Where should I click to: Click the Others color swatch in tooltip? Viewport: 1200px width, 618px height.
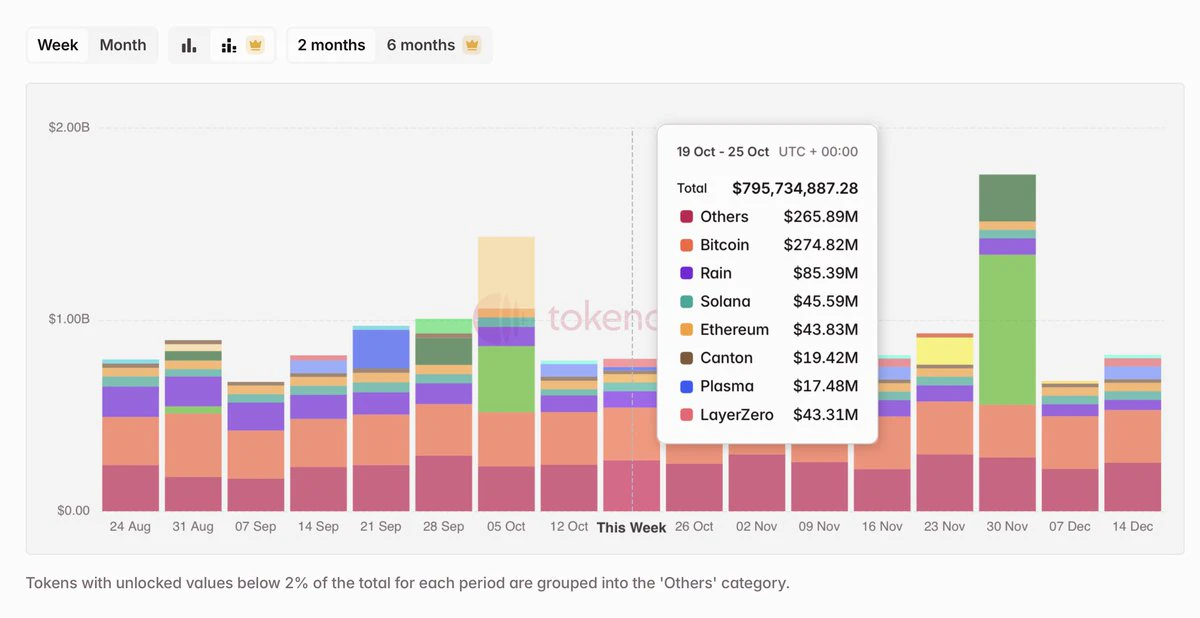point(686,217)
